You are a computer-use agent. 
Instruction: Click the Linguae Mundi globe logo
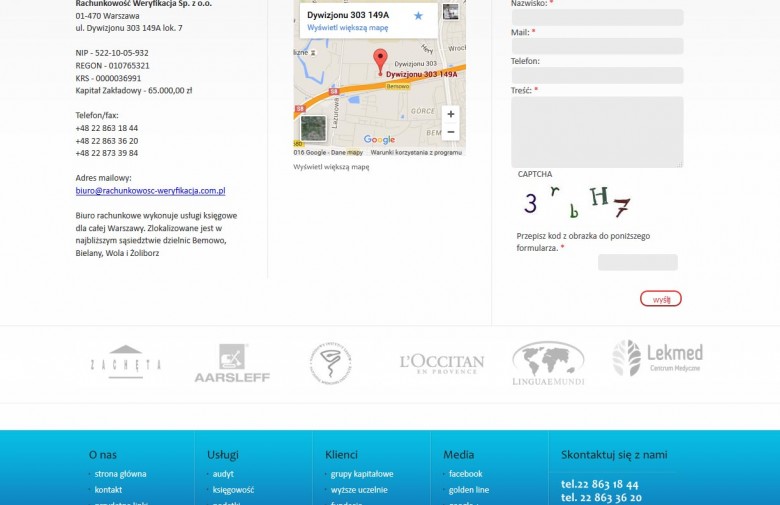coord(548,363)
